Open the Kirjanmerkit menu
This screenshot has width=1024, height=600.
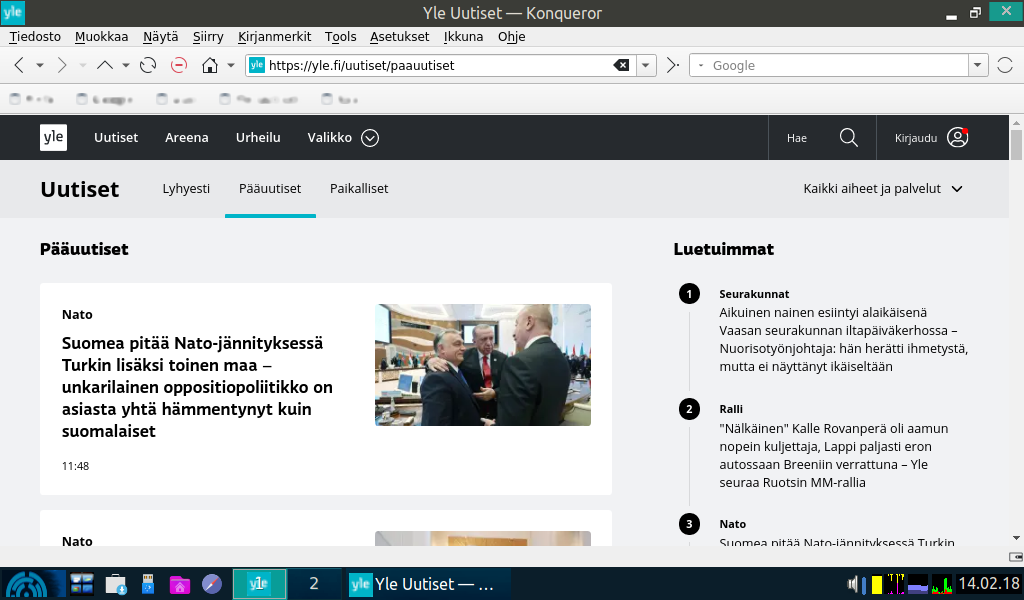[274, 37]
